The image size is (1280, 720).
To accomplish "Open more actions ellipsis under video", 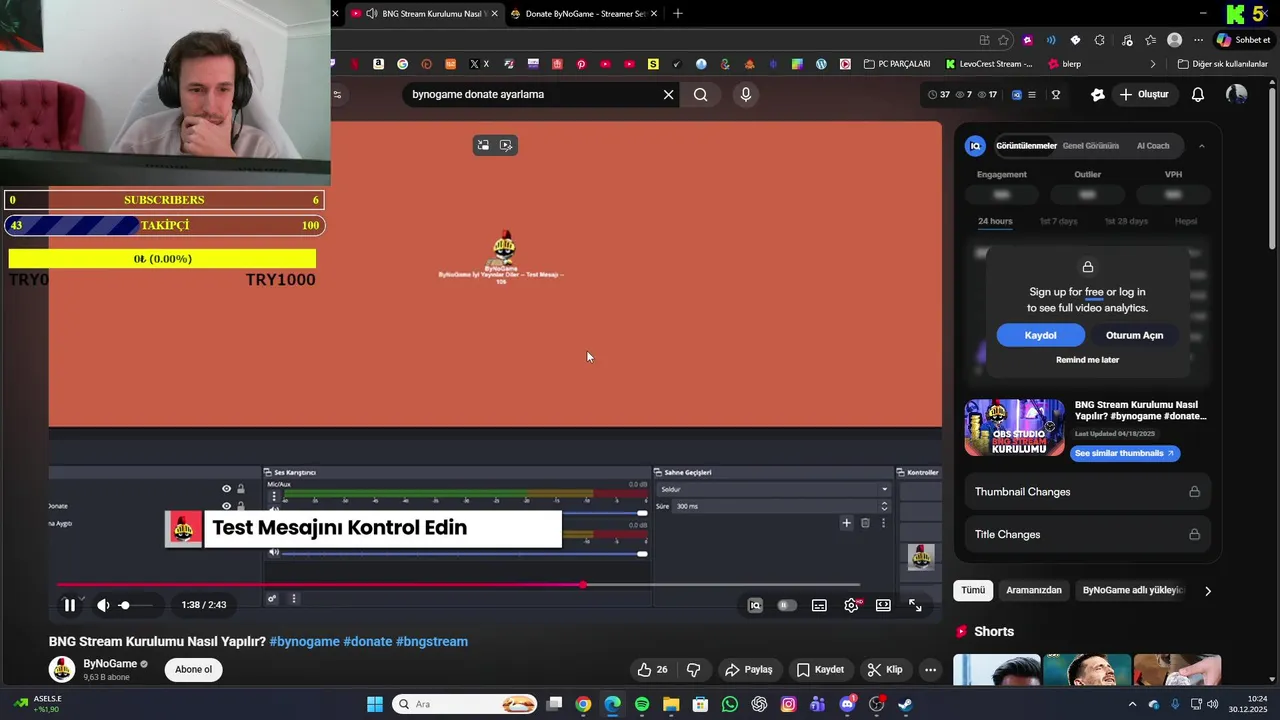I will coord(930,669).
